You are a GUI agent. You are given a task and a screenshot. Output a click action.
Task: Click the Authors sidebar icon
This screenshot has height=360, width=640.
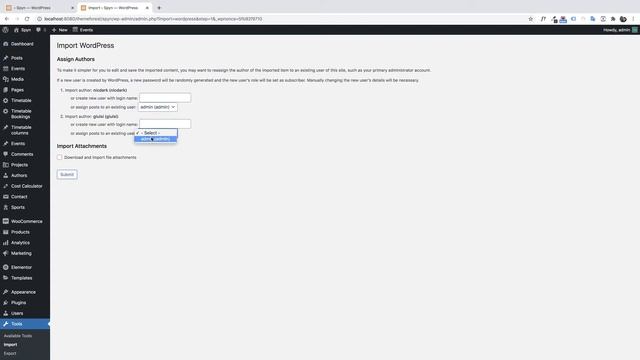6,176
